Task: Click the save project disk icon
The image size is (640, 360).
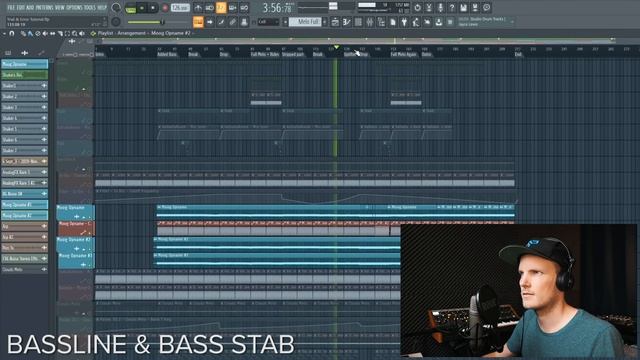Action: [463, 8]
